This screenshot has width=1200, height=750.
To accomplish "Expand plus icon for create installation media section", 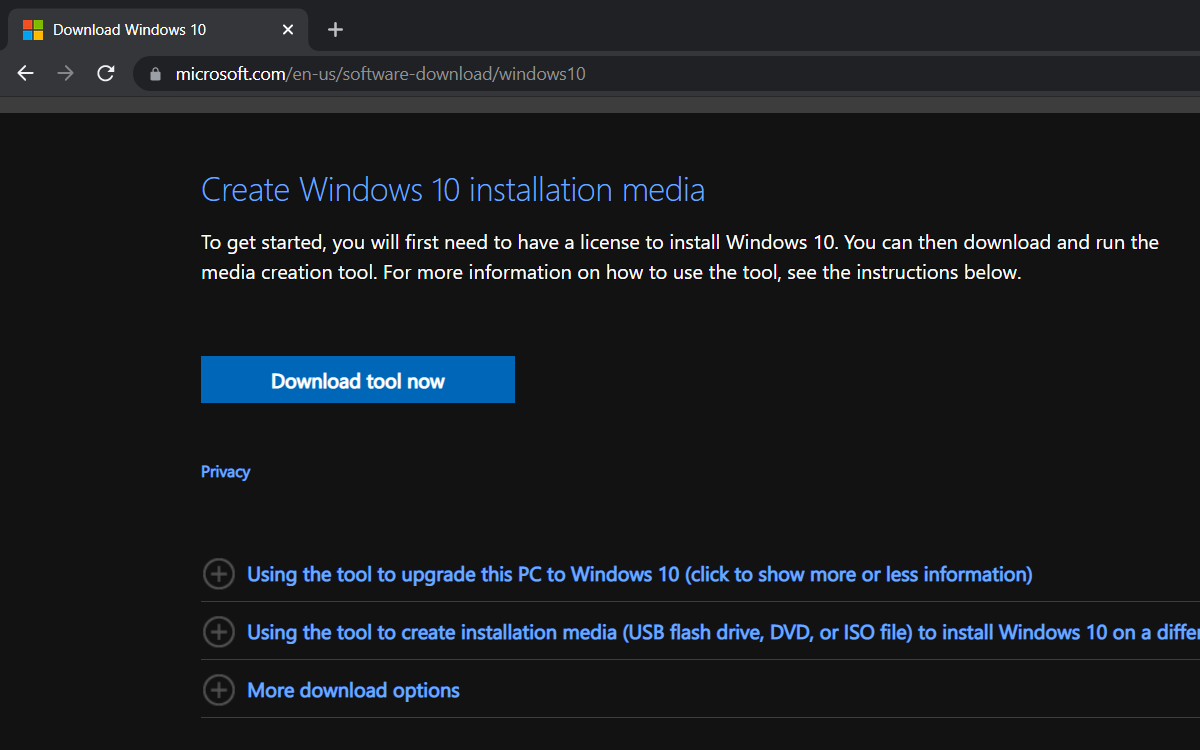I will [218, 632].
